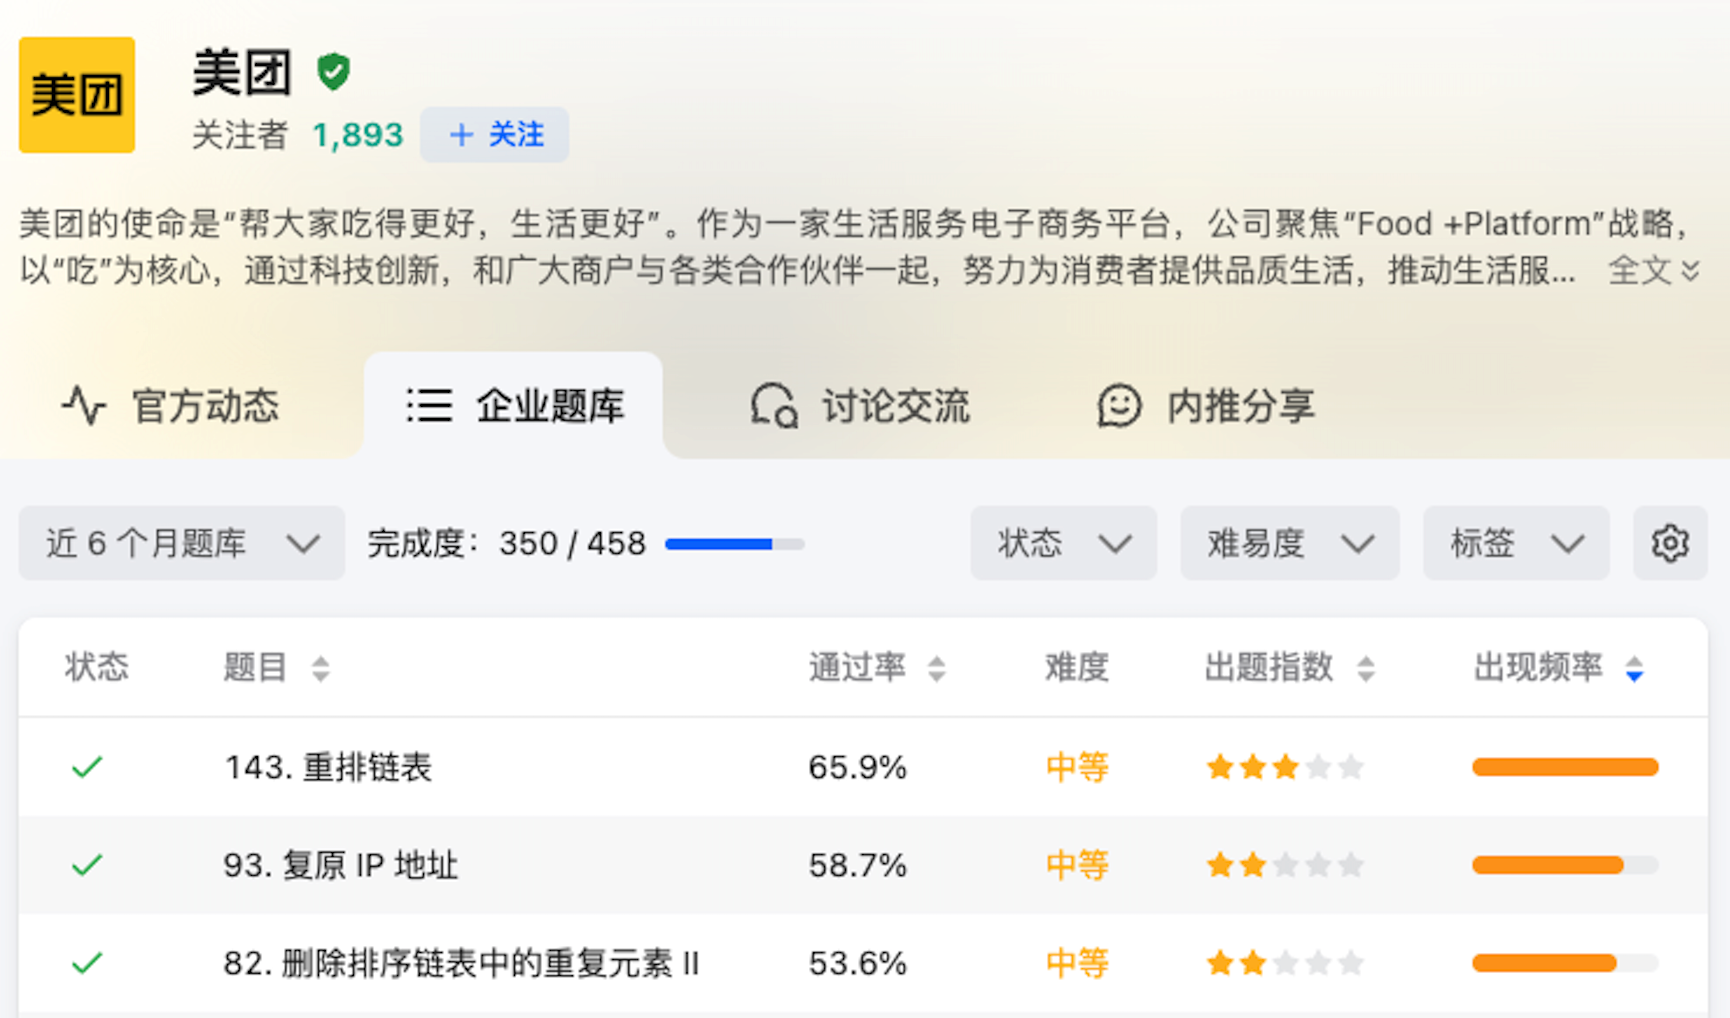The image size is (1730, 1018).
Task: Open the 标签 filter dropdown
Action: coord(1517,544)
